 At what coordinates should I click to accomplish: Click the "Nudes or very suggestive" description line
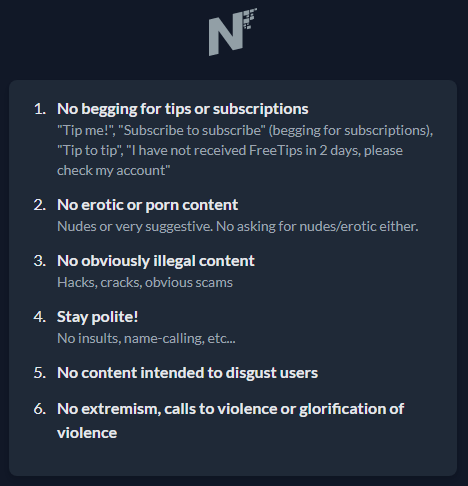point(238,226)
